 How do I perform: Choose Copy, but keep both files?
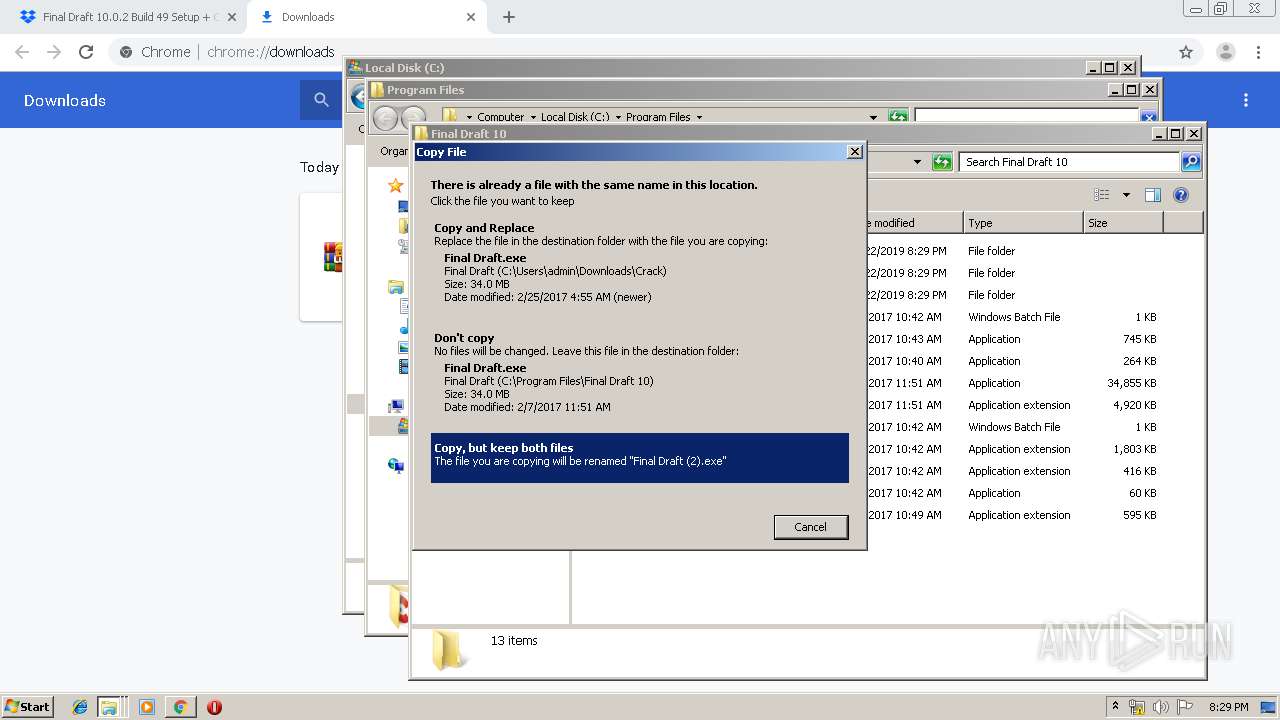point(640,457)
